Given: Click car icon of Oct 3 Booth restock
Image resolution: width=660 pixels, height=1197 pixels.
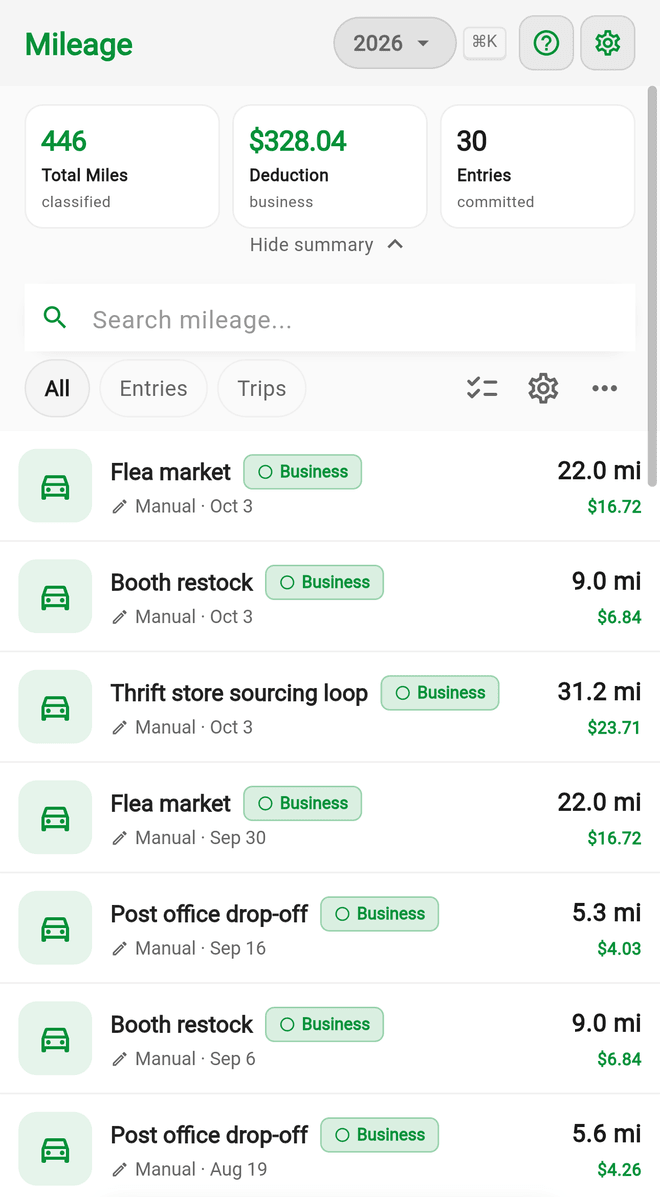Looking at the screenshot, I should pyautogui.click(x=55, y=596).
